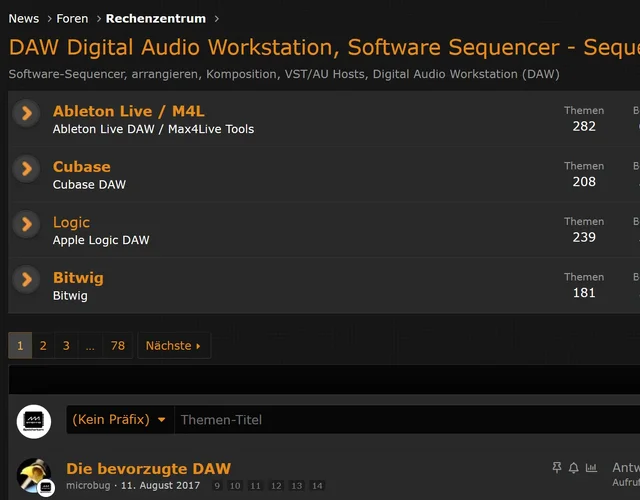Open the Ableton Live / M4L subforum
Viewport: 640px width, 500px height.
pos(128,111)
